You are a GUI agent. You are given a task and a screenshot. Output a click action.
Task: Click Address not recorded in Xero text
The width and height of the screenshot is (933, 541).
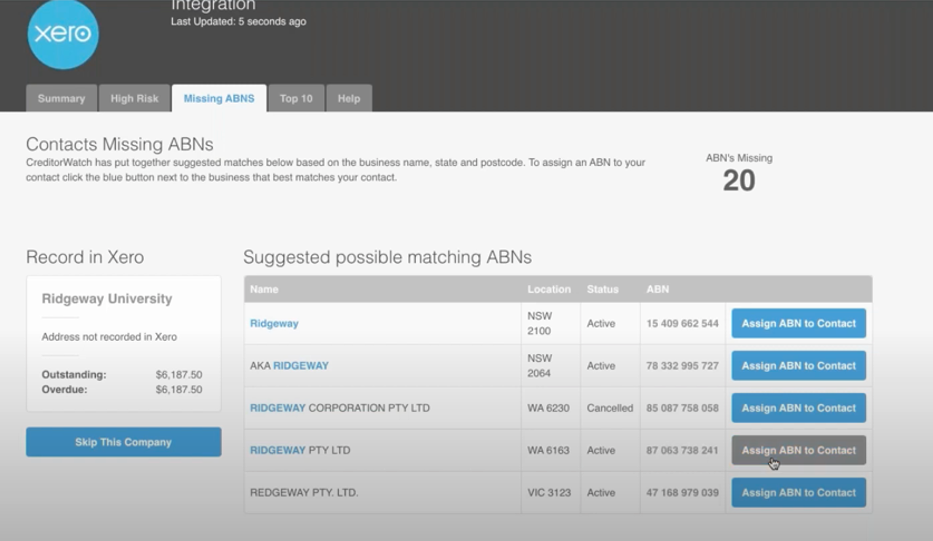tap(109, 337)
